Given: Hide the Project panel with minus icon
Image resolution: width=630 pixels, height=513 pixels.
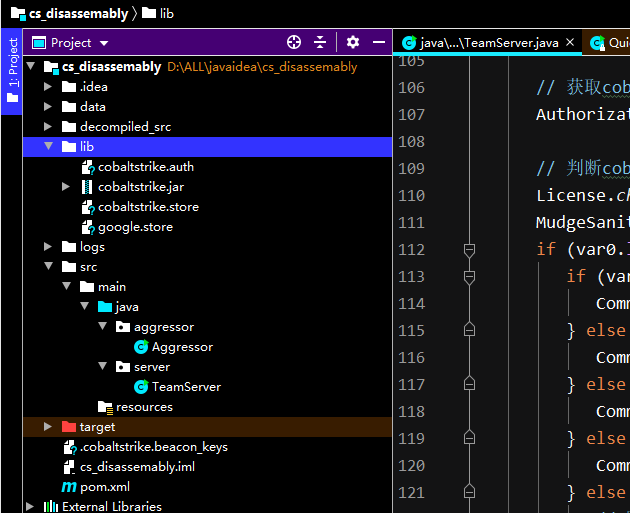Looking at the screenshot, I should (x=379, y=42).
